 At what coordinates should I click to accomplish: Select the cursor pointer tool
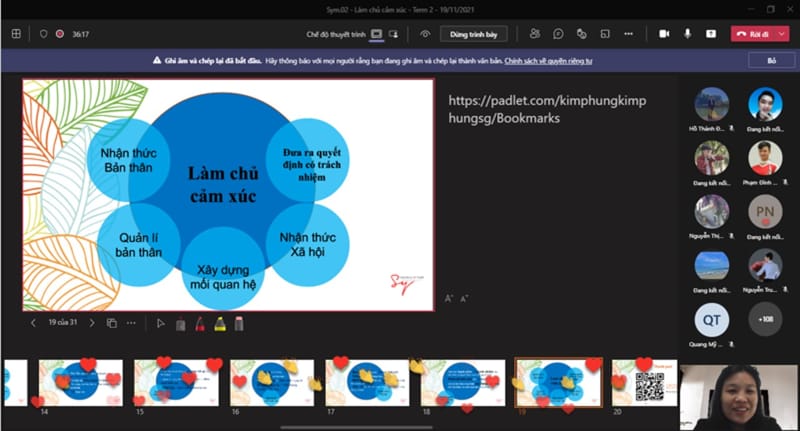160,324
